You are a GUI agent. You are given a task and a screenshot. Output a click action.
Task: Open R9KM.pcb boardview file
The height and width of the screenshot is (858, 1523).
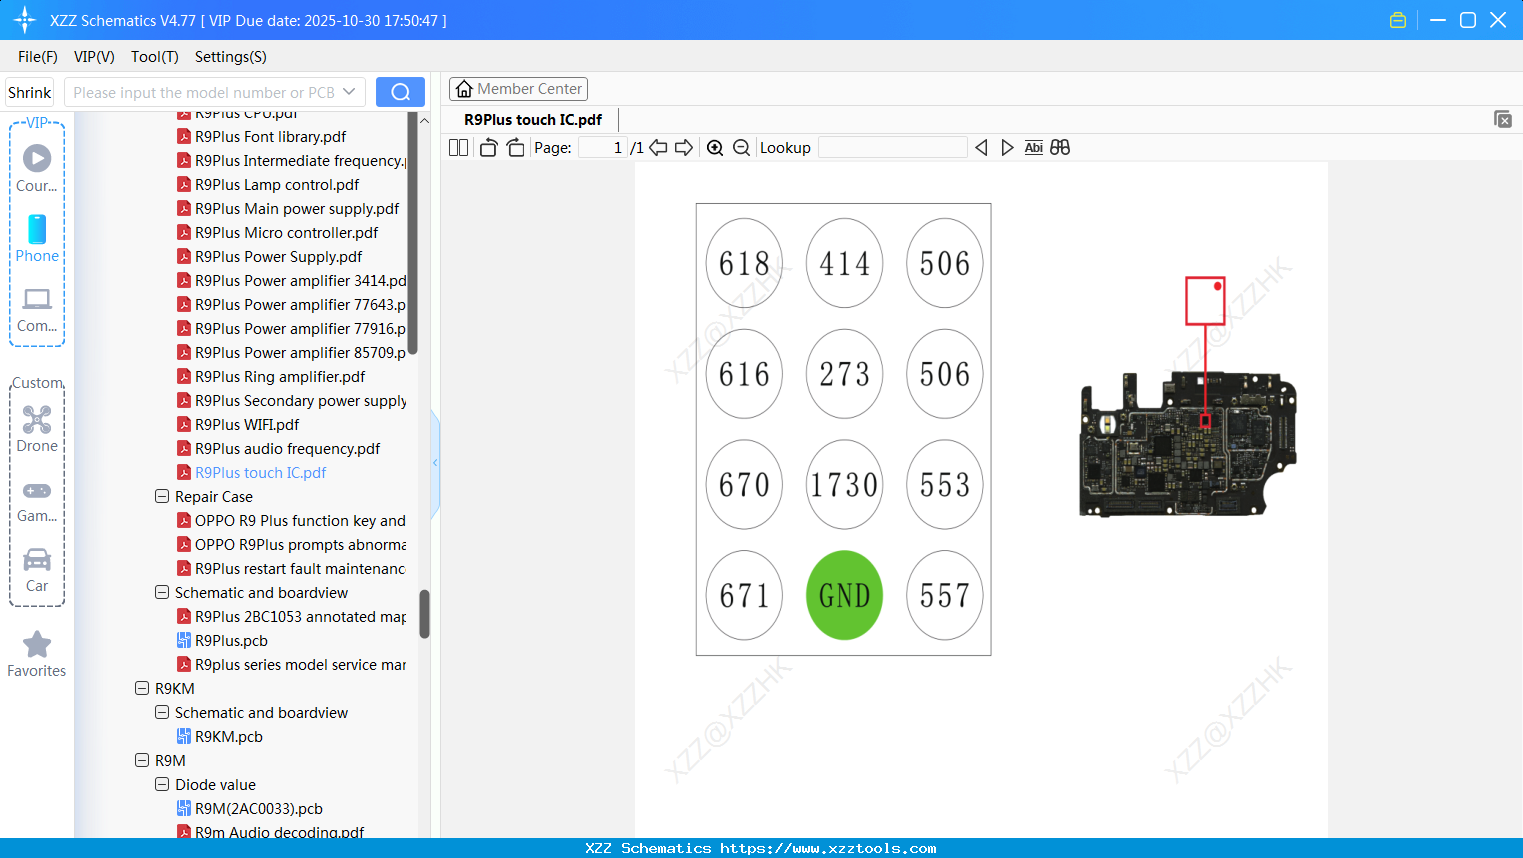229,737
